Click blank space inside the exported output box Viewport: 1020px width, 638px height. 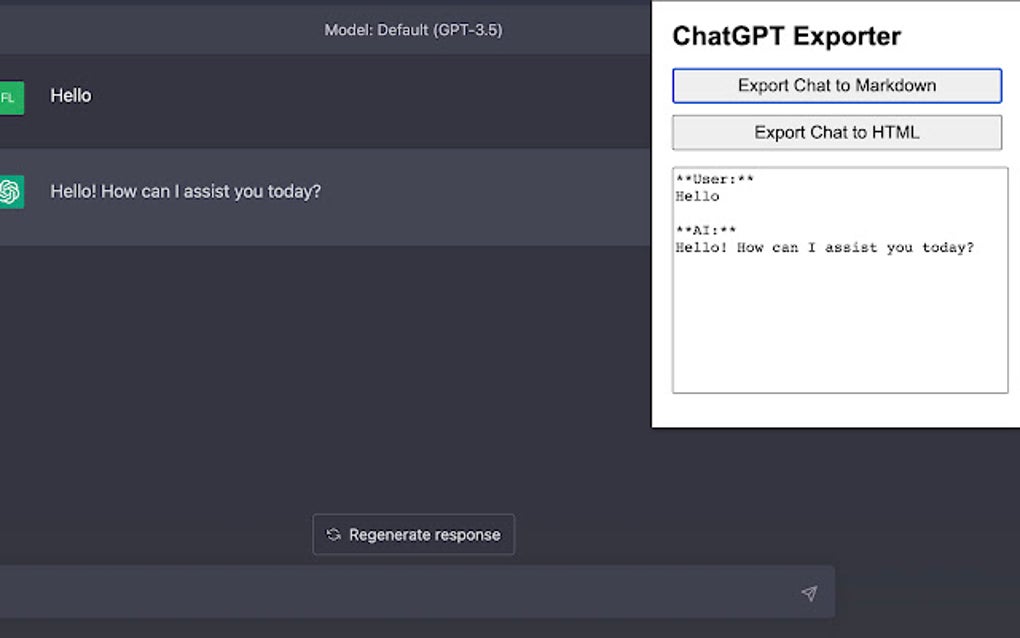point(840,330)
